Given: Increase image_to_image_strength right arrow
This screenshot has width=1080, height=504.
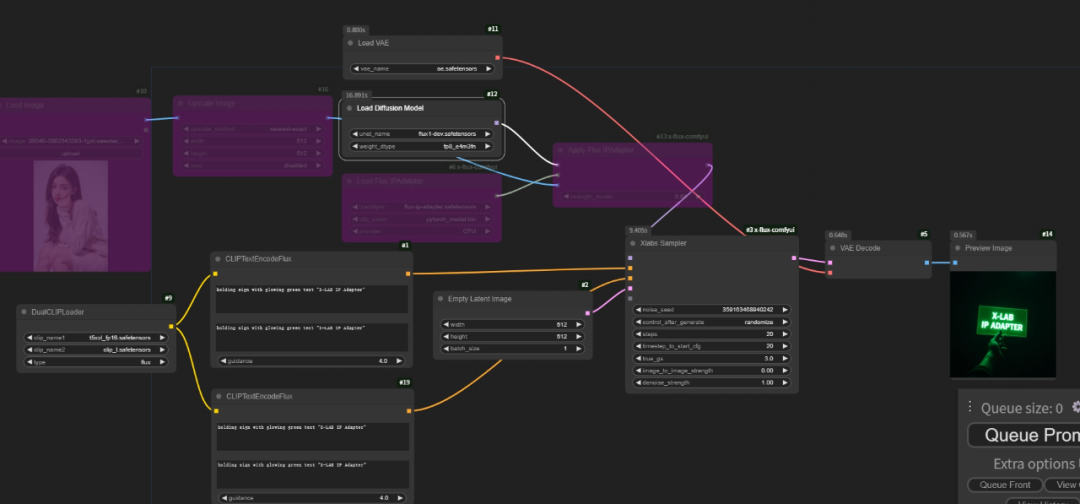Looking at the screenshot, I should (785, 370).
